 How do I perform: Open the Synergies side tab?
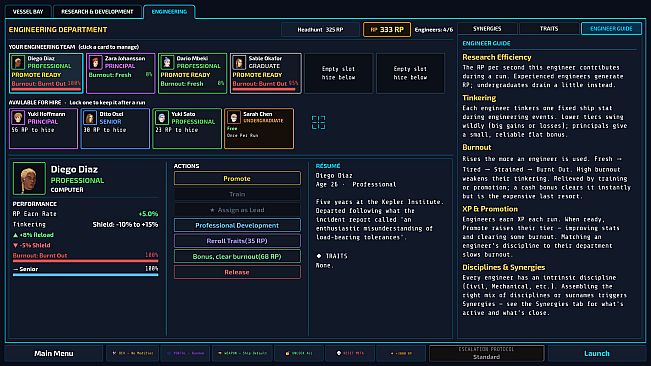(487, 29)
